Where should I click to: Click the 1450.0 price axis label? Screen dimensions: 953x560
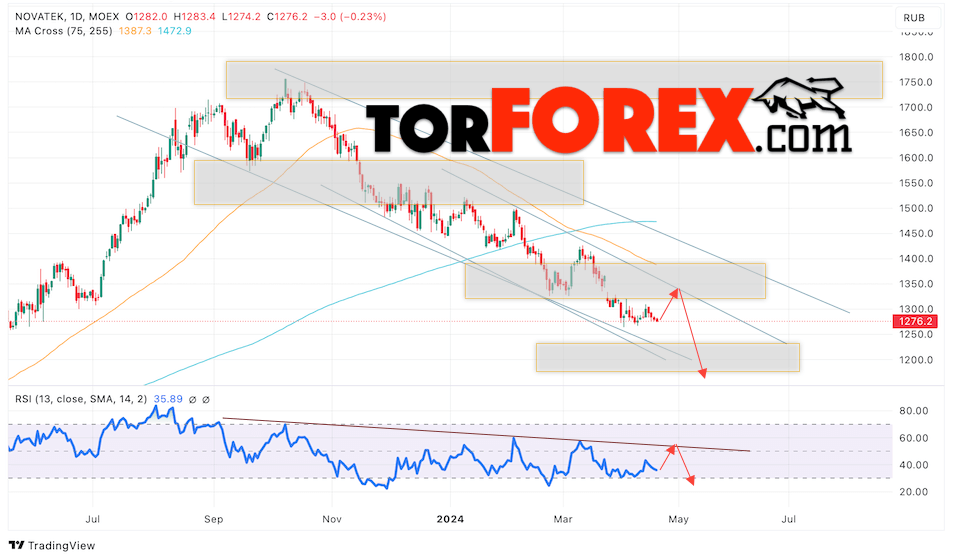click(x=916, y=233)
